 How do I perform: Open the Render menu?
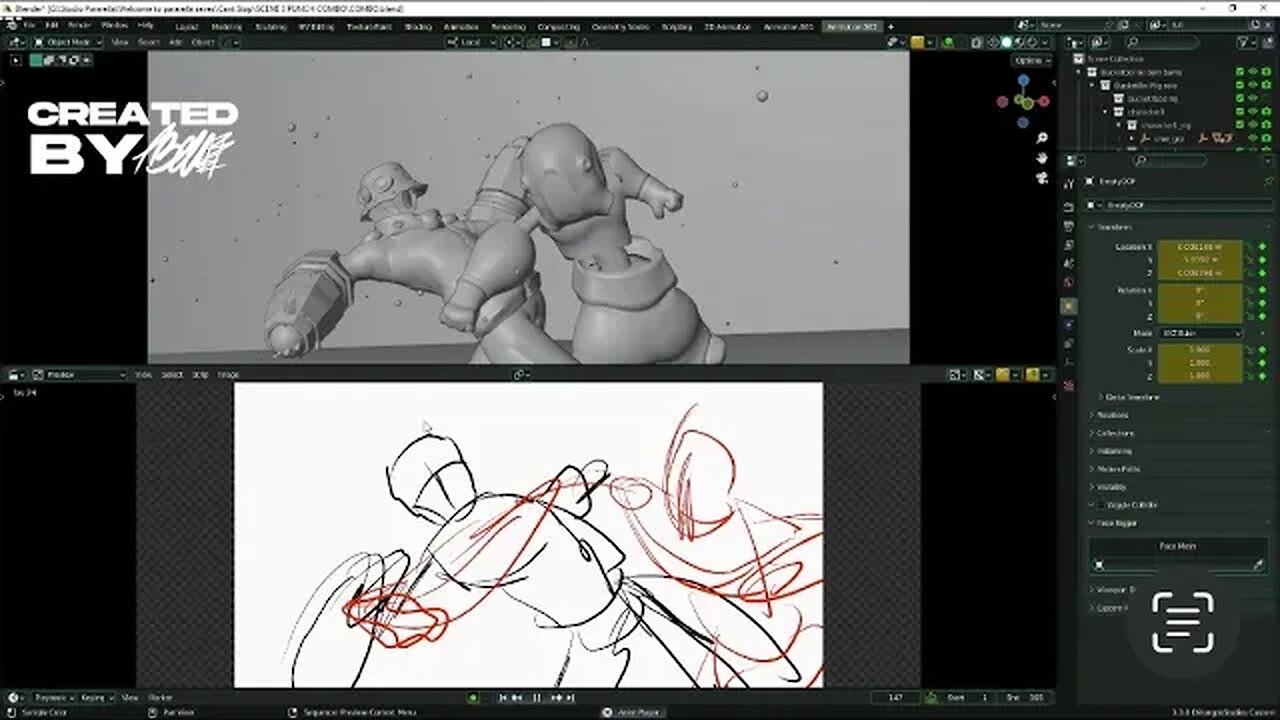click(x=80, y=25)
